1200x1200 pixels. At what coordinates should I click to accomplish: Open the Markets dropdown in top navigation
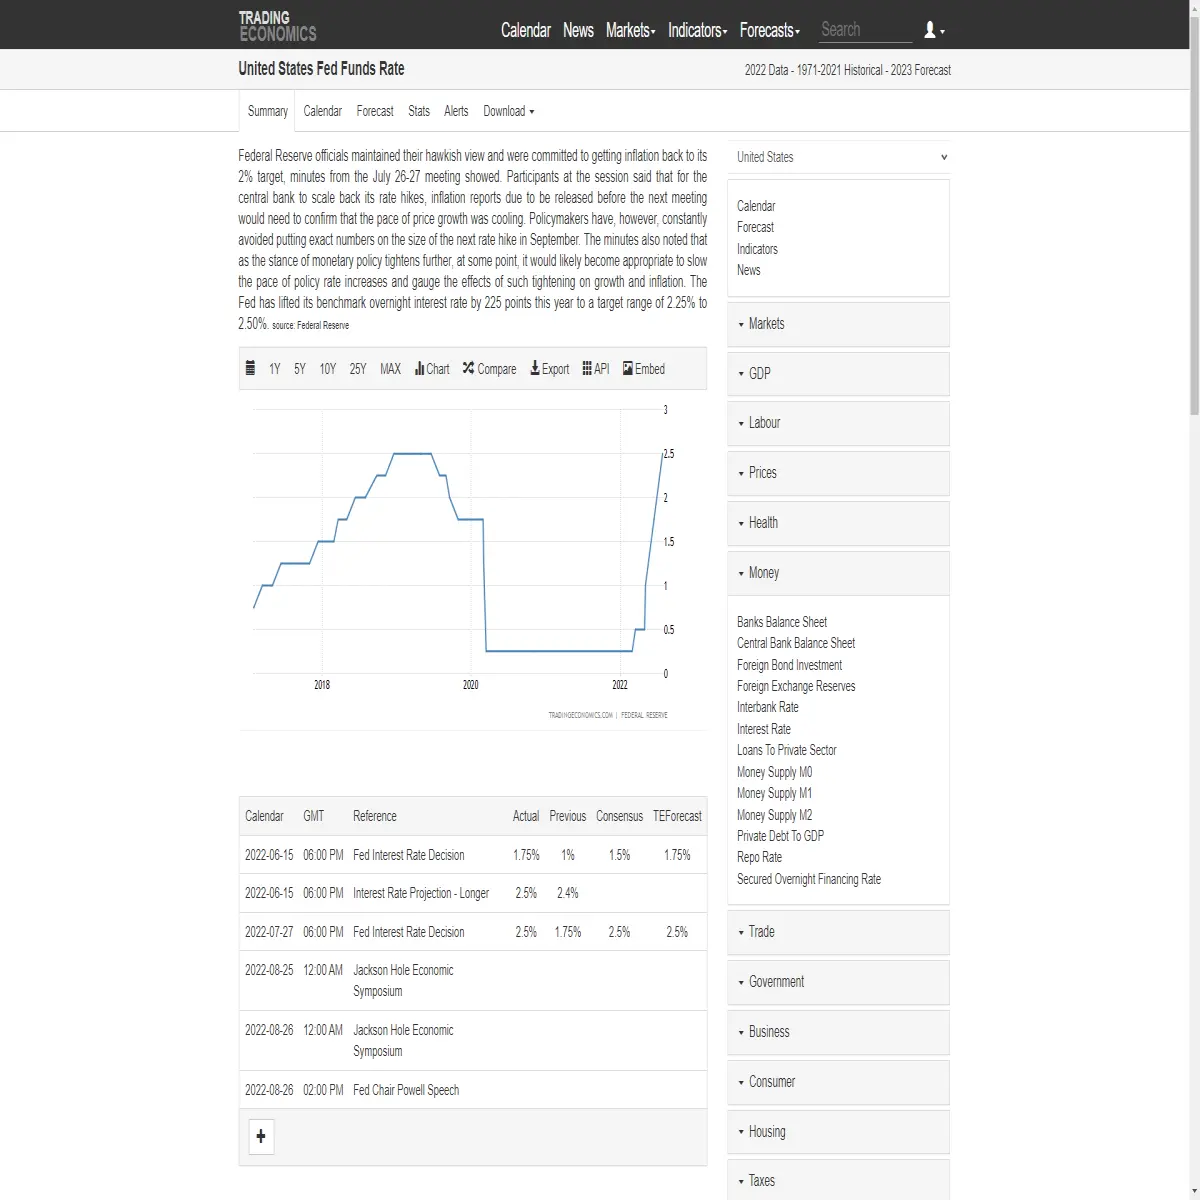point(631,30)
